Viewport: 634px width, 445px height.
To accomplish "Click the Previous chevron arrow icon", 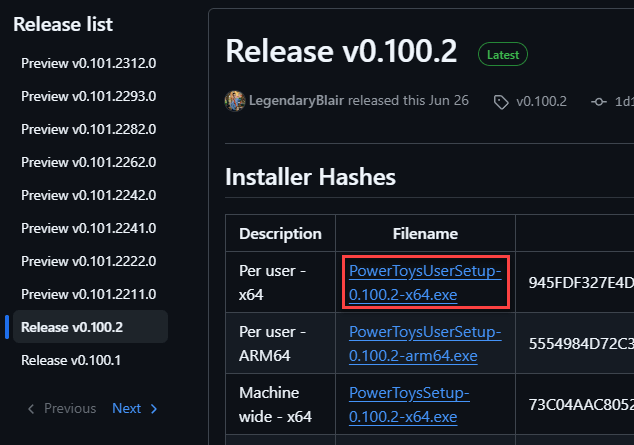I will (x=31, y=409).
